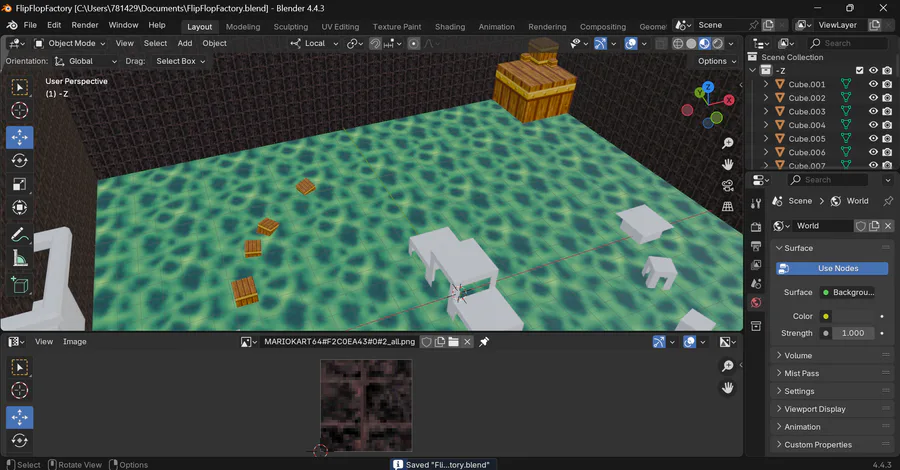Image resolution: width=900 pixels, height=470 pixels.
Task: Toggle snapping magnet in viewport header
Action: click(x=375, y=44)
